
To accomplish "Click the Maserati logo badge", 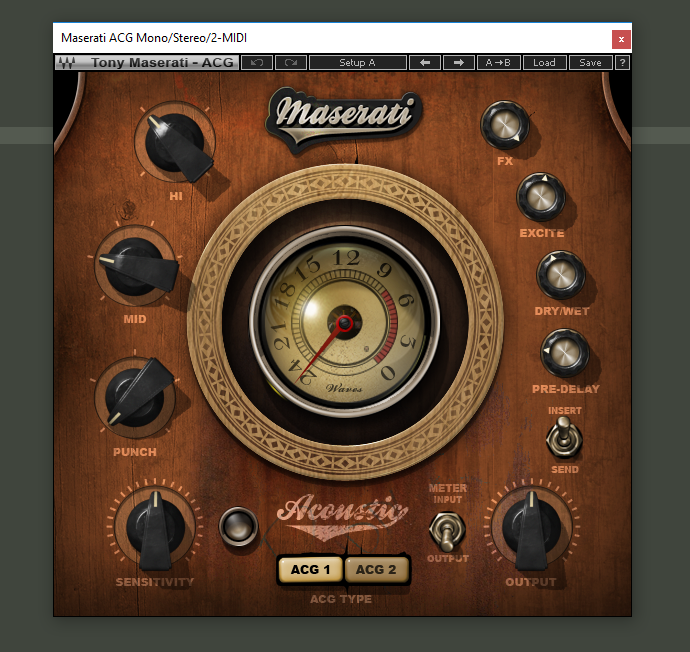I will tap(344, 118).
